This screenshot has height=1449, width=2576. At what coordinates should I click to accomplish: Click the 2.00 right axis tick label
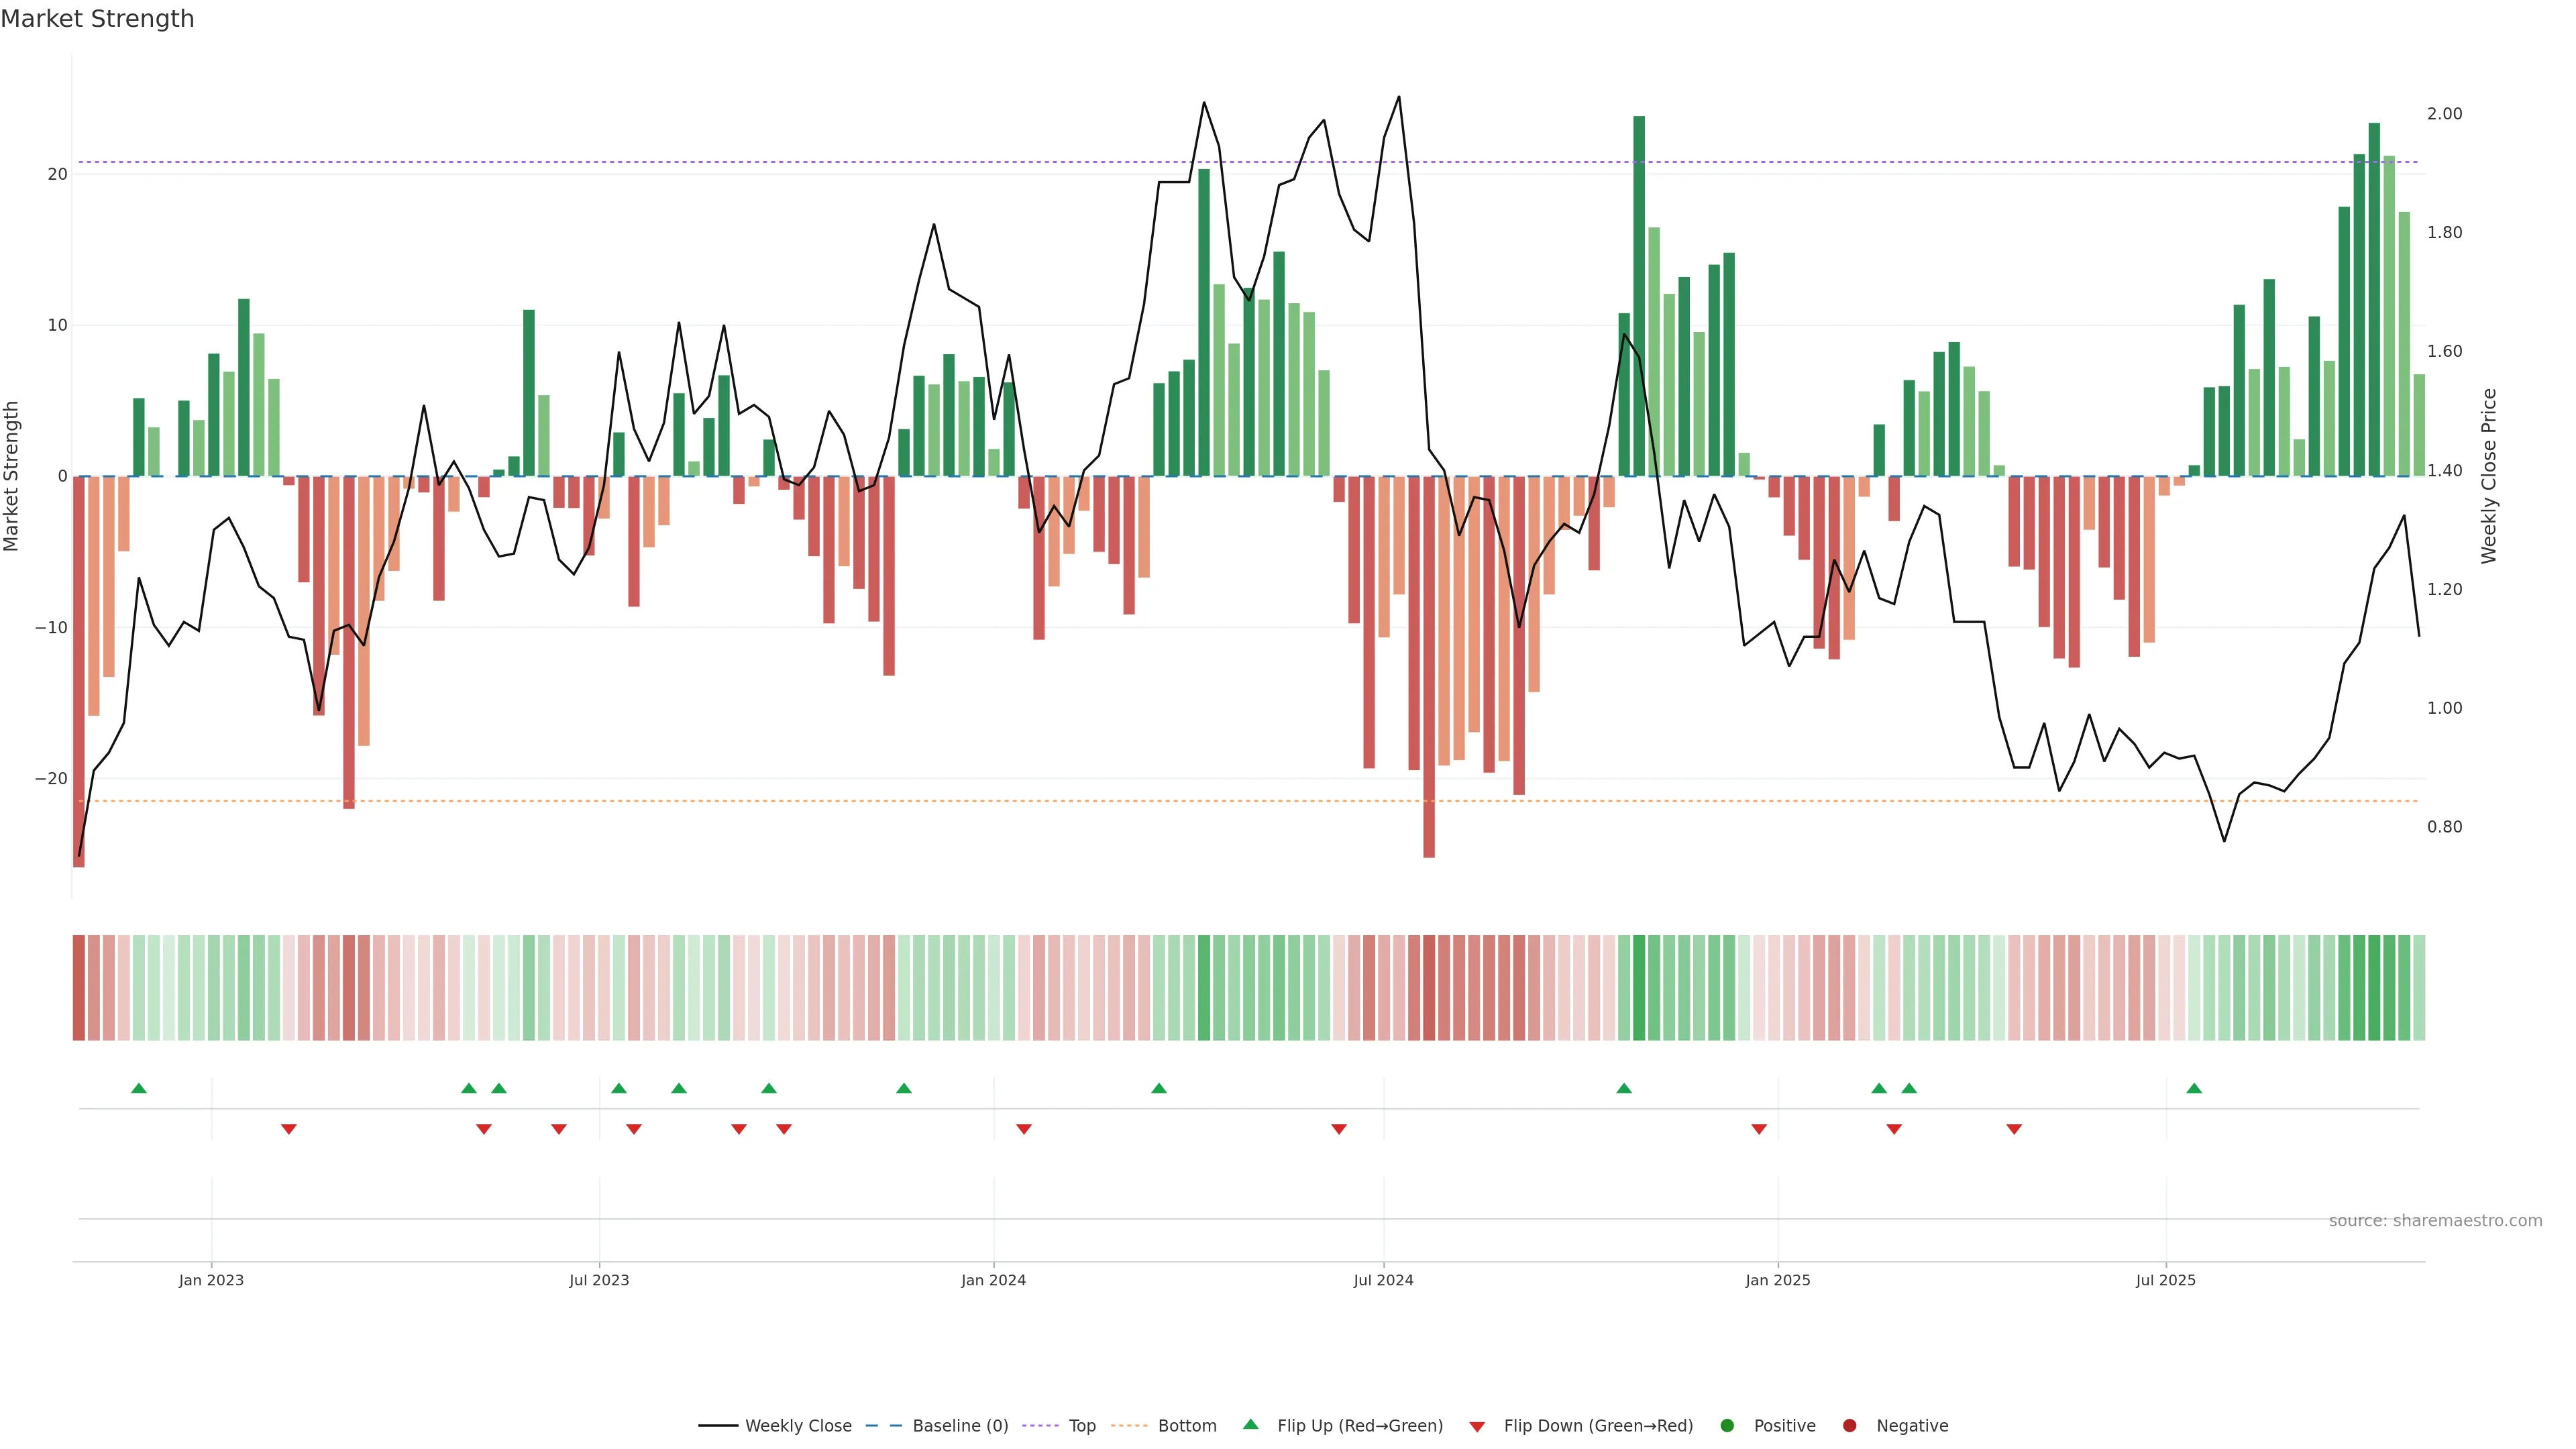(x=2444, y=114)
